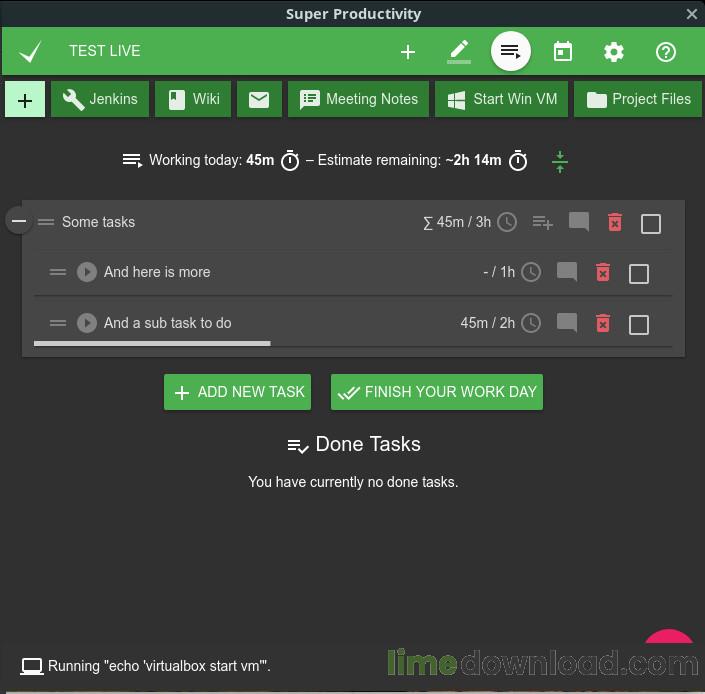Add a new global link shortcut
The width and height of the screenshot is (705, 694).
[25, 99]
